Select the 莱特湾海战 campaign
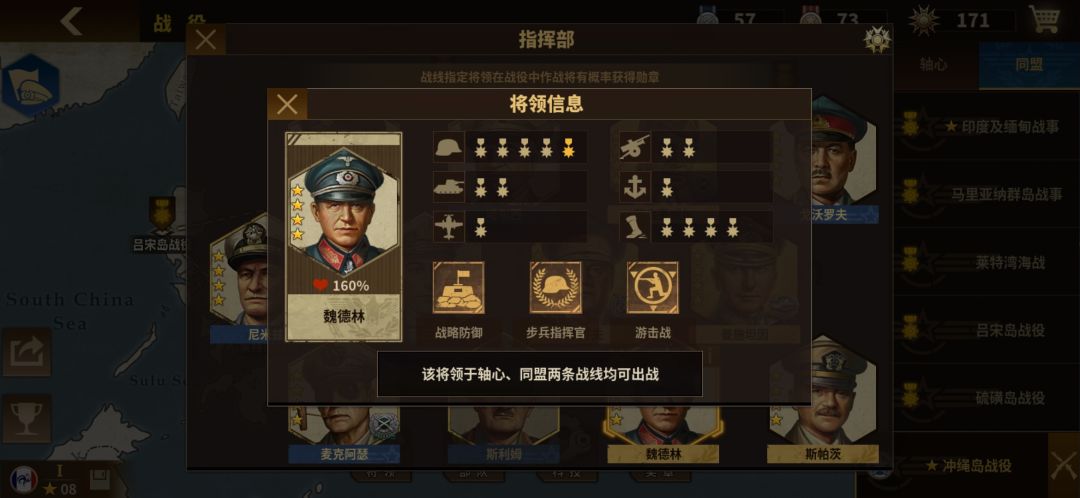 (x=986, y=262)
